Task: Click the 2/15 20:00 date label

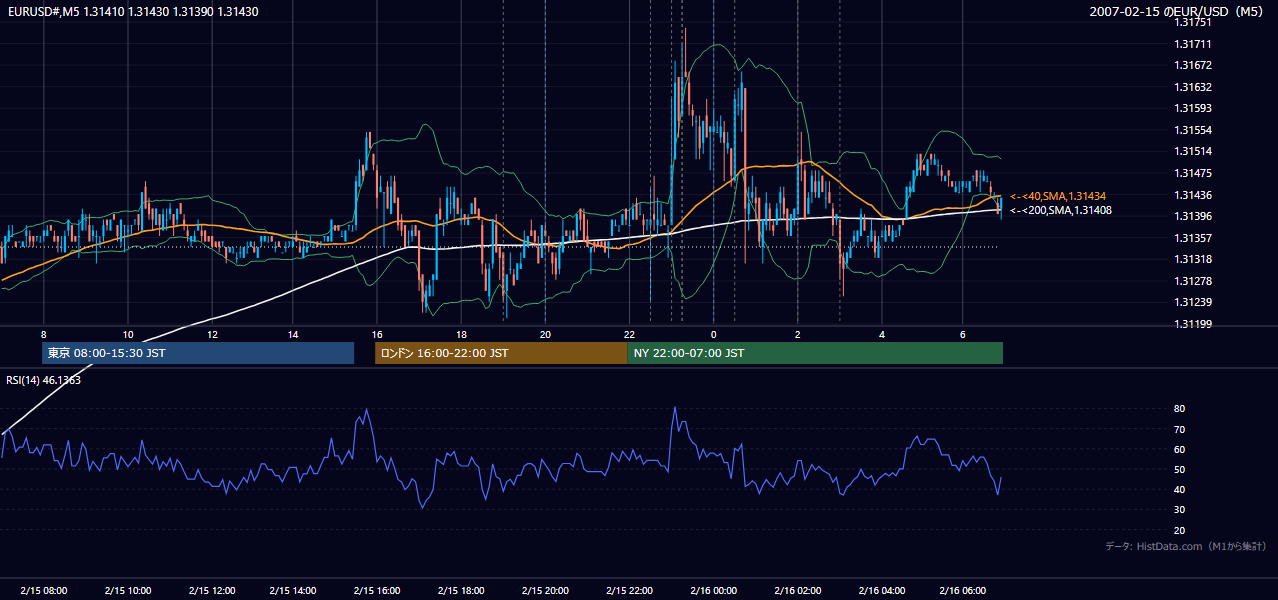Action: click(x=545, y=590)
